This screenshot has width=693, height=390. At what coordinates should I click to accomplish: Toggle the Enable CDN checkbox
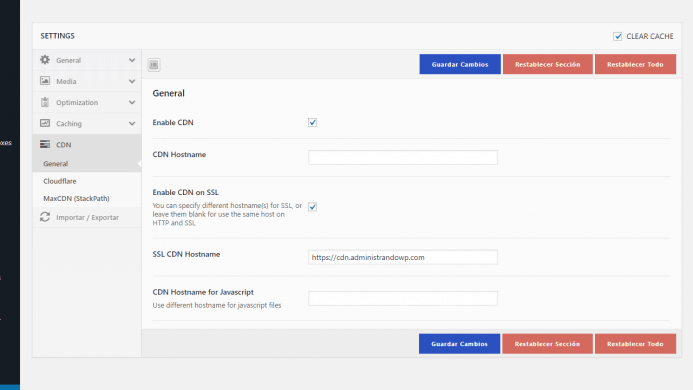point(312,122)
